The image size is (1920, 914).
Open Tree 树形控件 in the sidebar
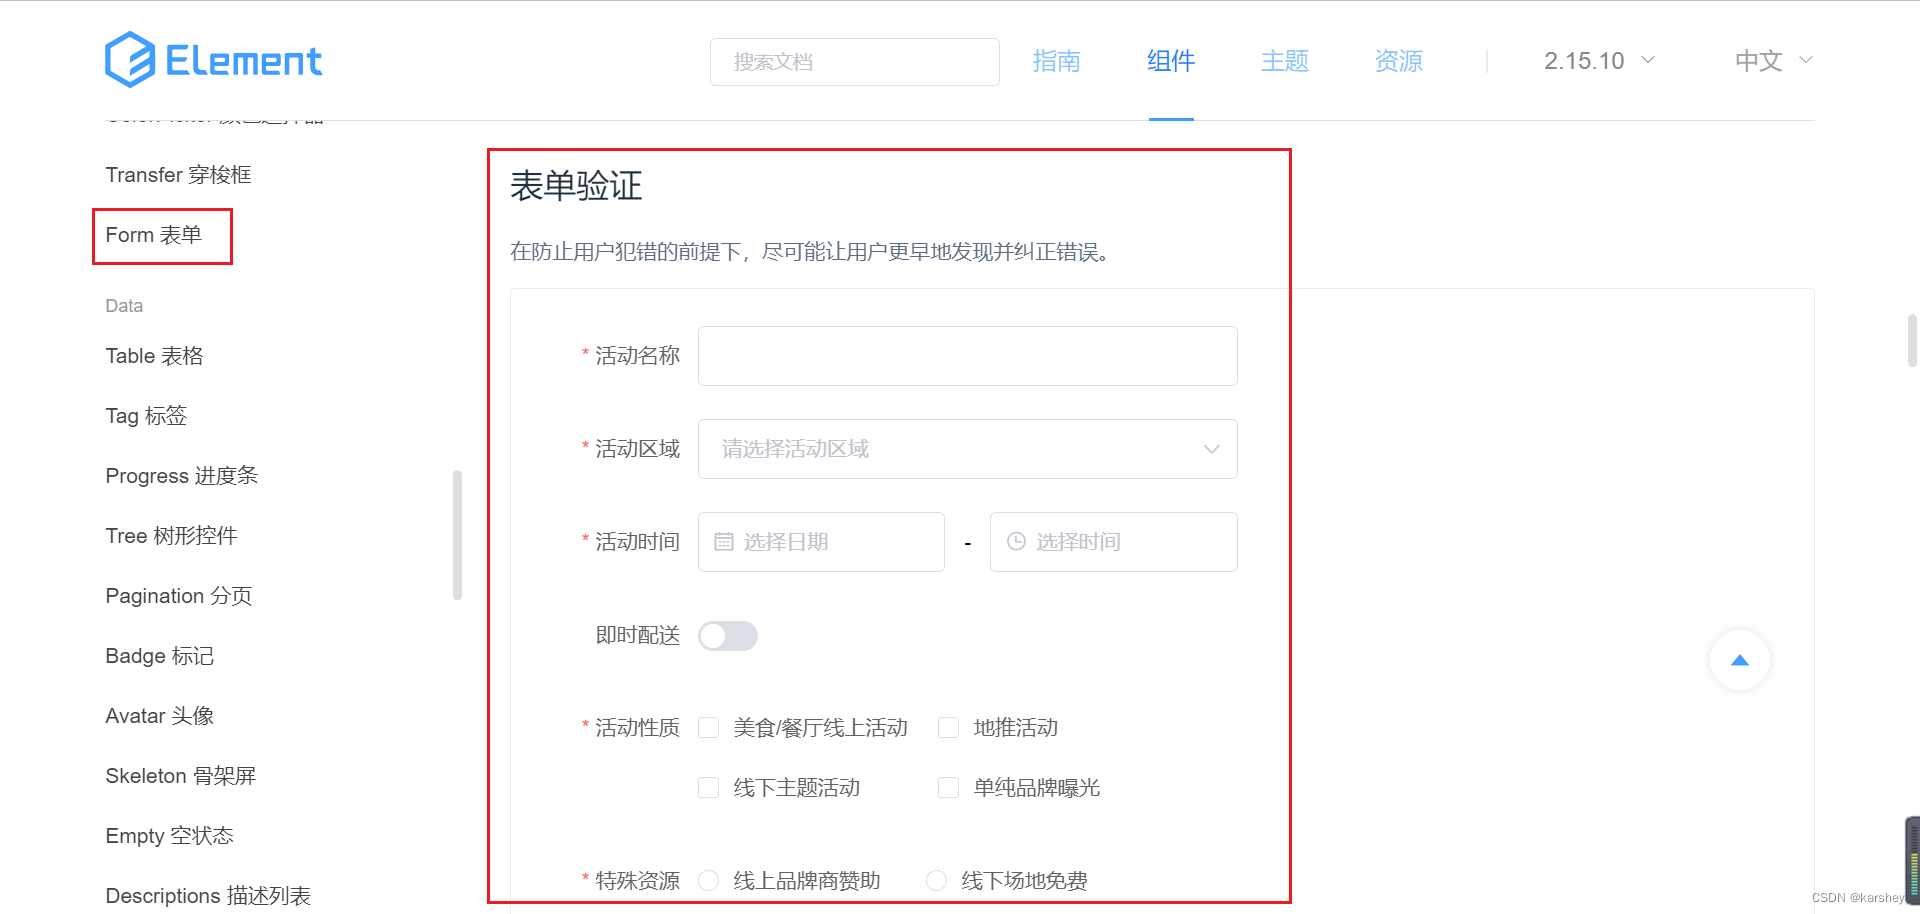click(x=171, y=536)
